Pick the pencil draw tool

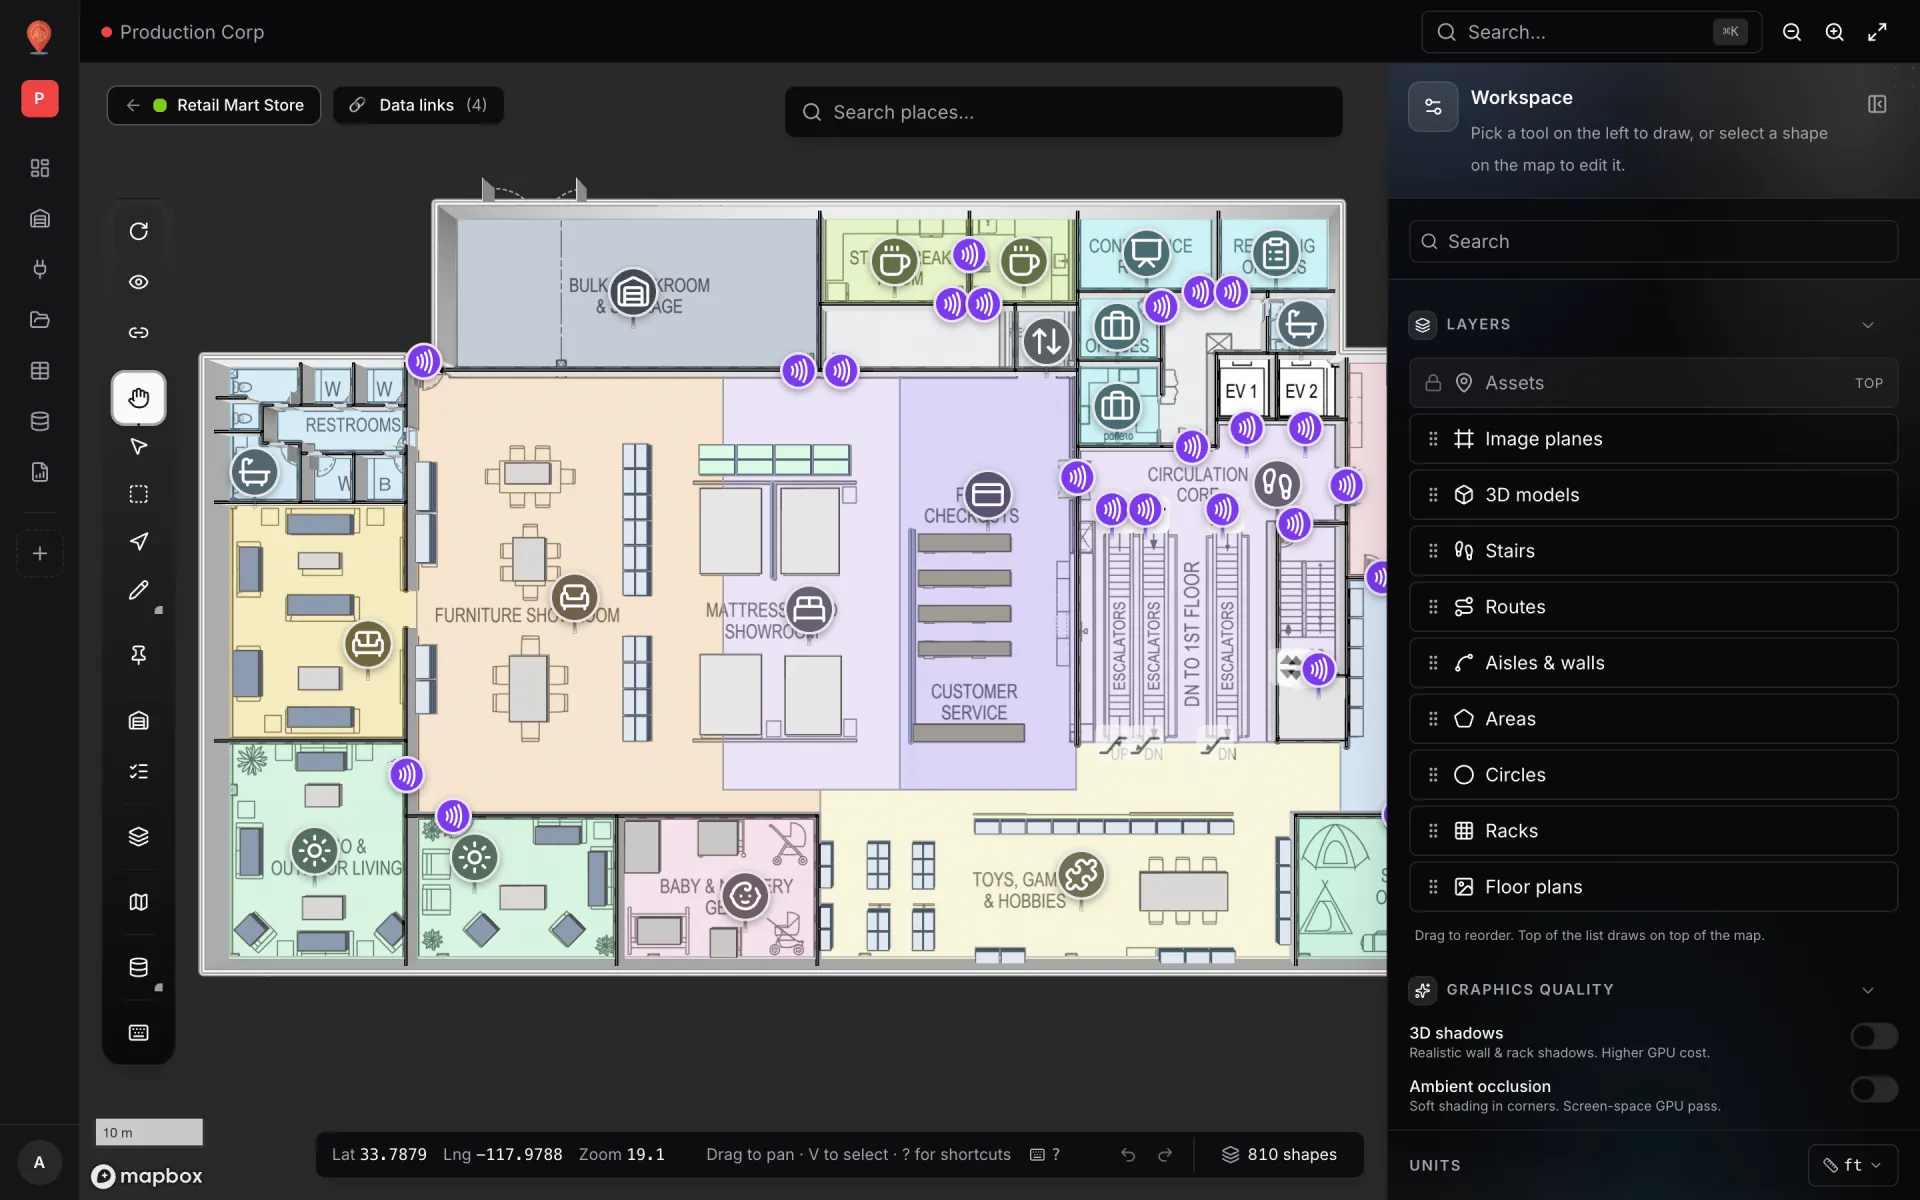click(x=138, y=590)
